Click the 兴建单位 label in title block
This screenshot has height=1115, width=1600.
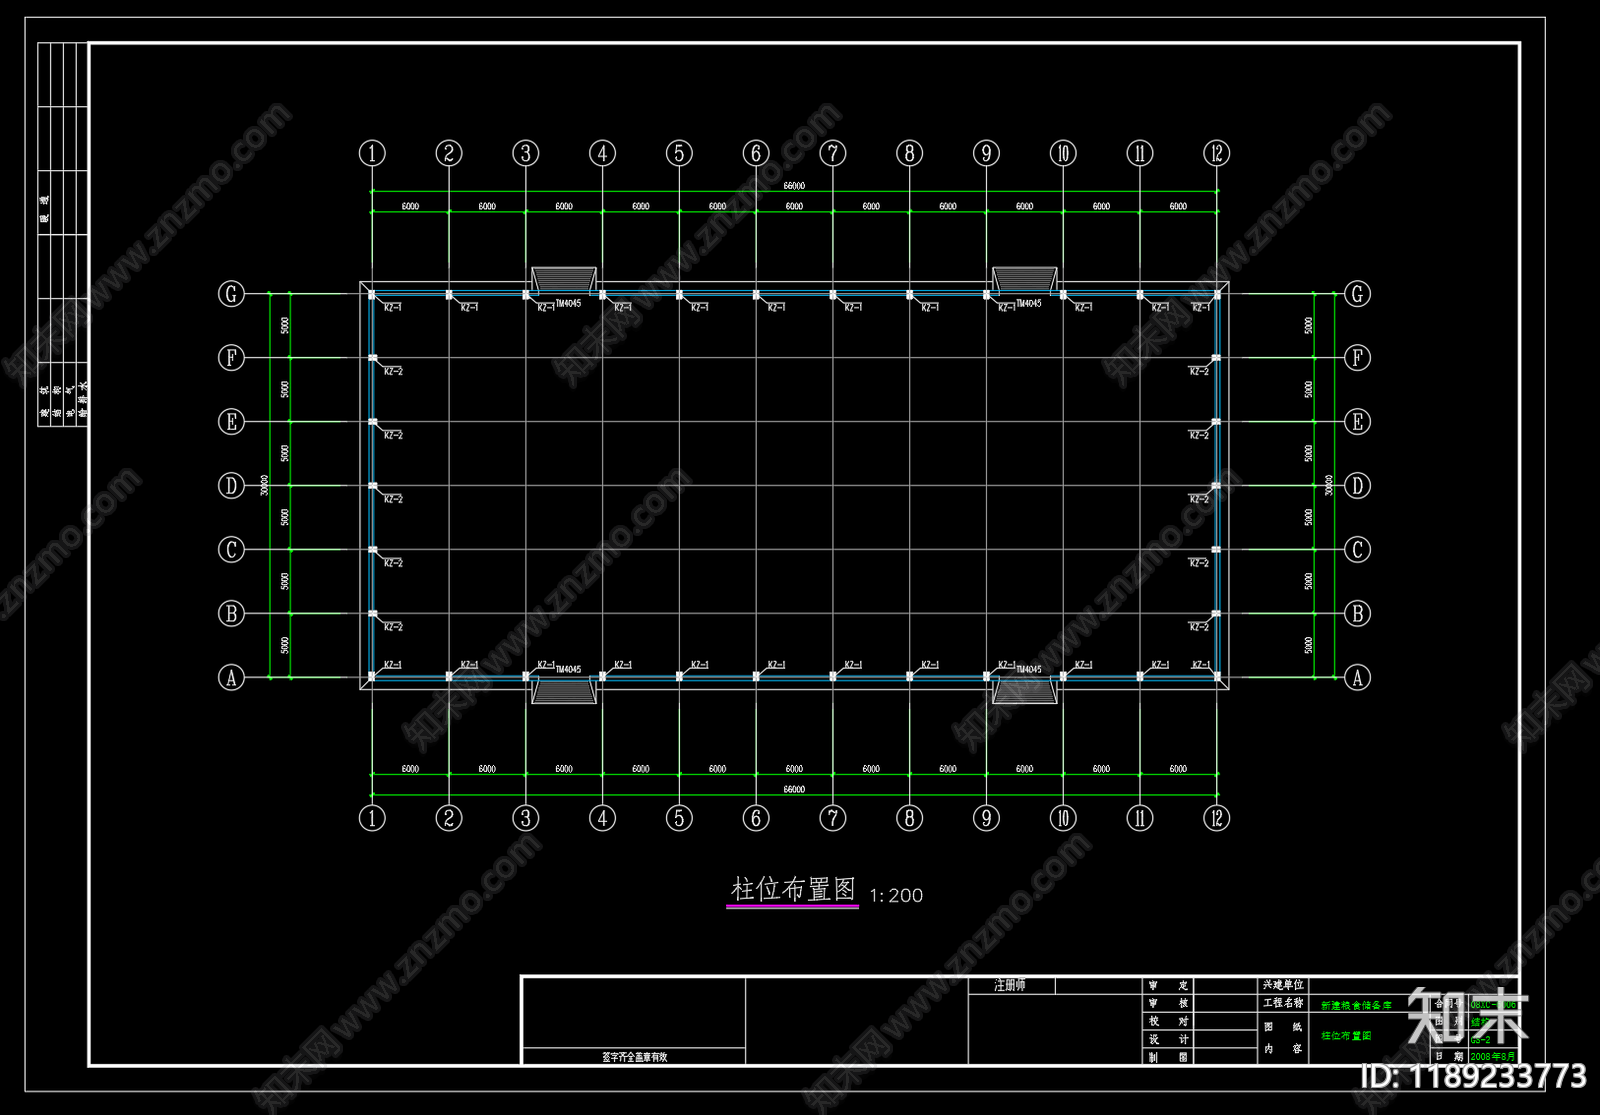click(x=1283, y=985)
